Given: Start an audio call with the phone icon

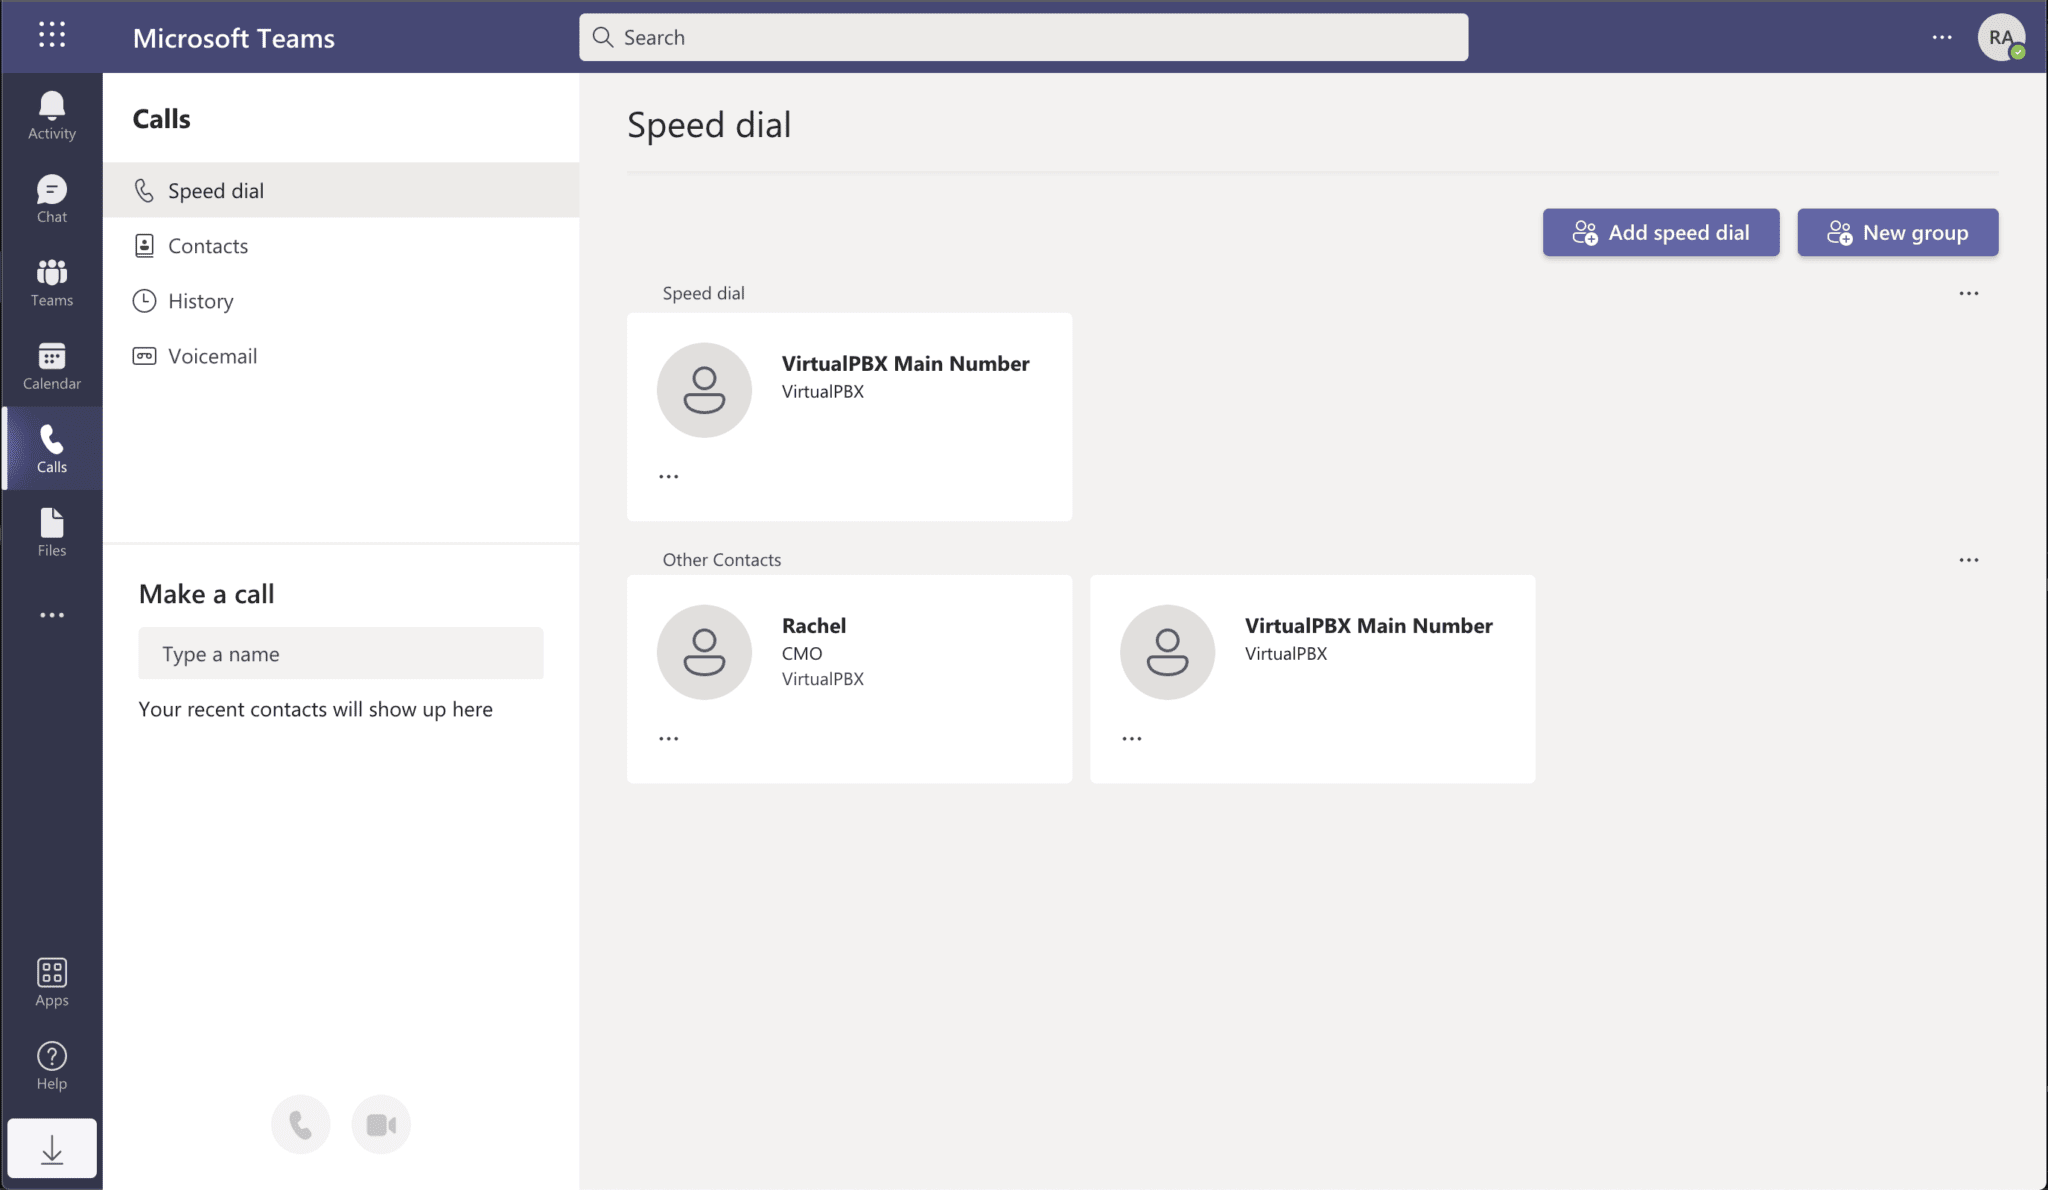Looking at the screenshot, I should pos(300,1123).
